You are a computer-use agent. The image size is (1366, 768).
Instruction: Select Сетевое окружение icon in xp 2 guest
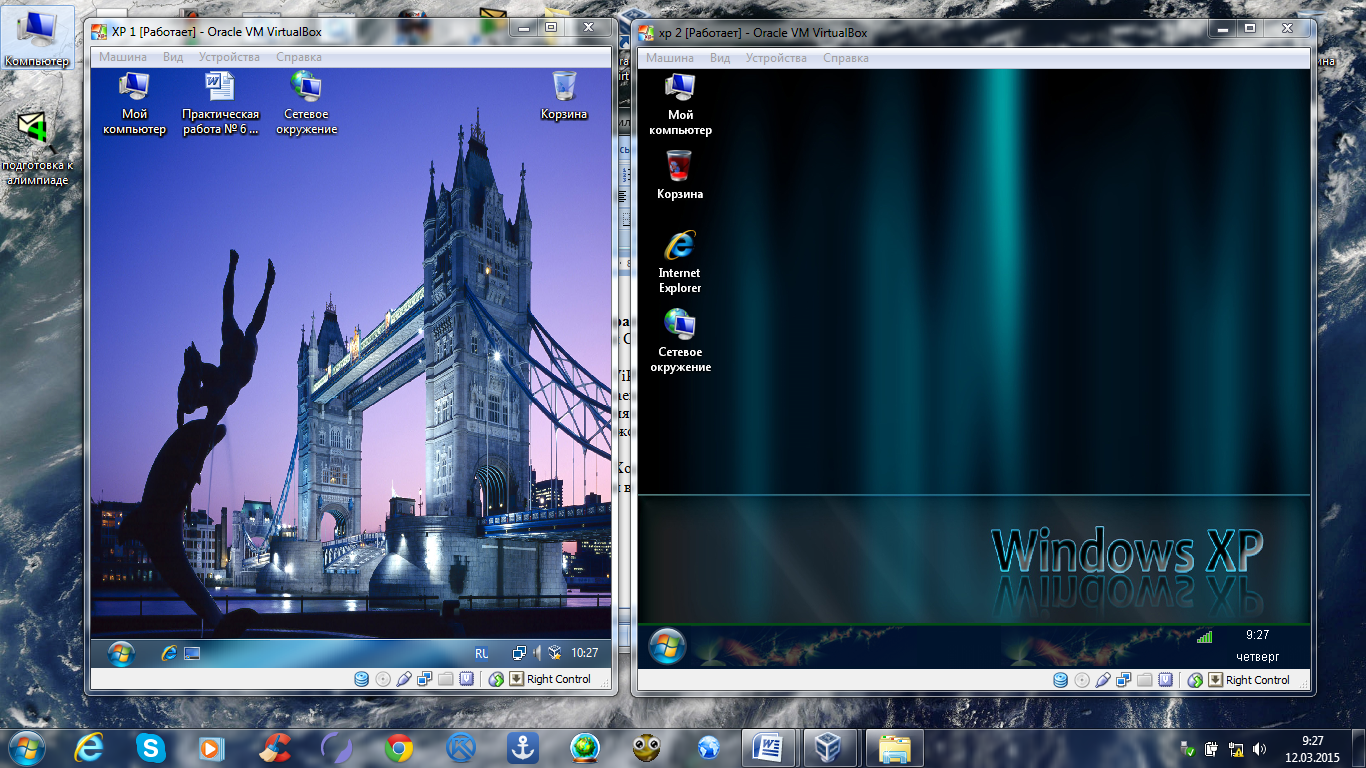coord(681,340)
